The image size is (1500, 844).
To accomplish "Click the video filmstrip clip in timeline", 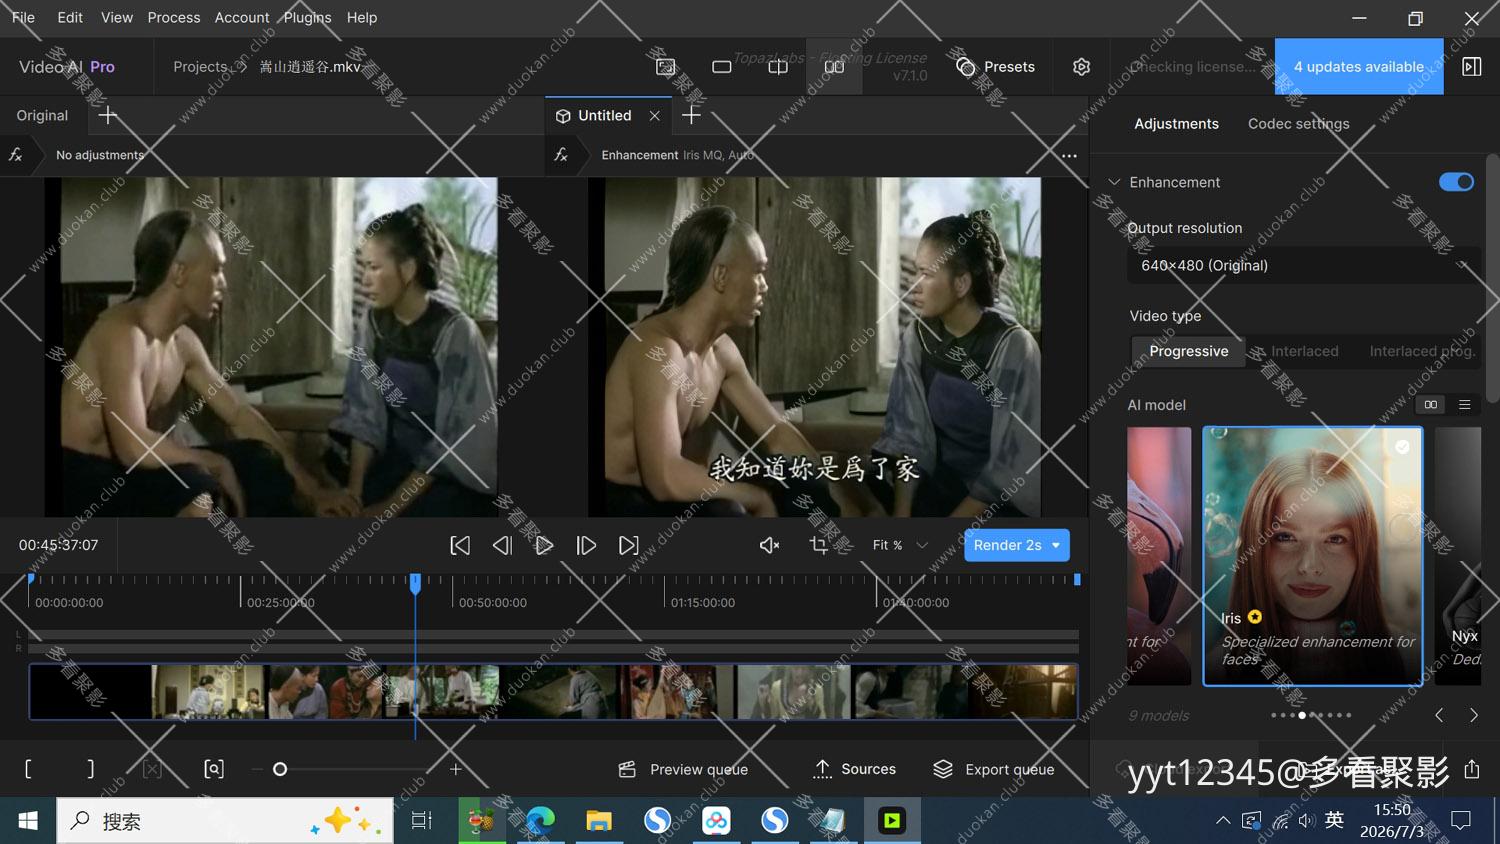I will [x=553, y=691].
